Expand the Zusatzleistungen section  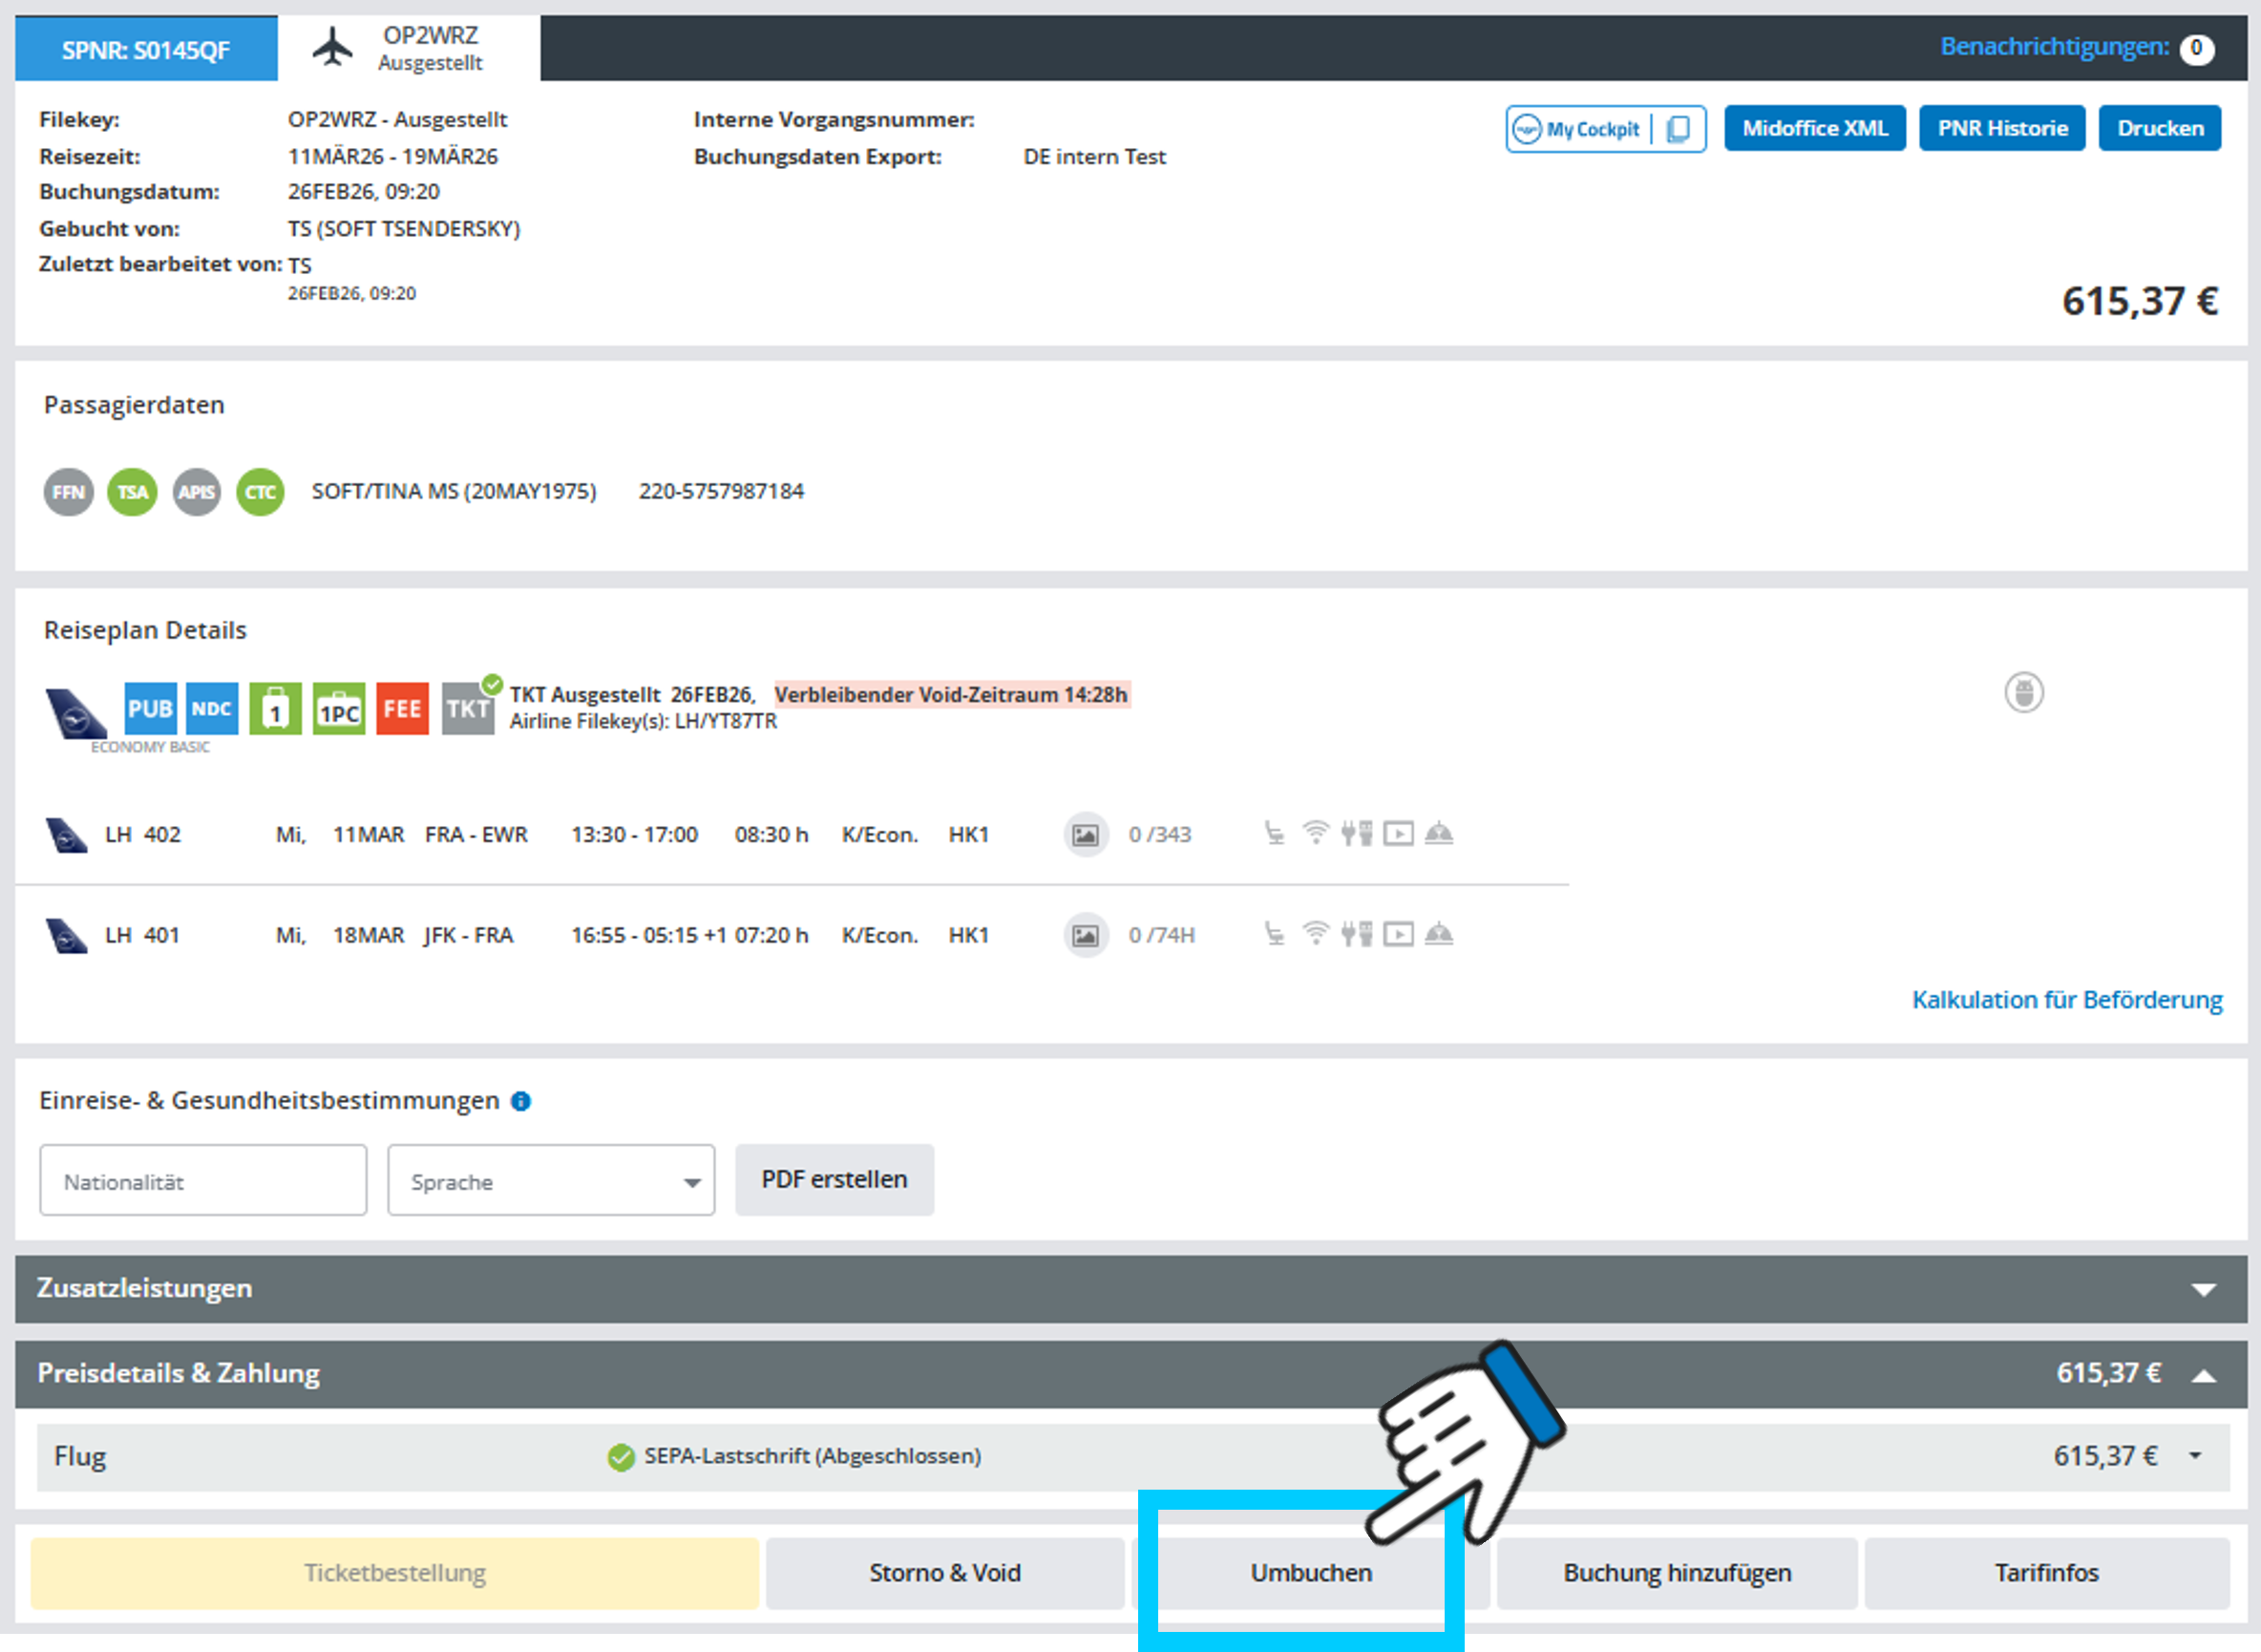pos(2203,1289)
